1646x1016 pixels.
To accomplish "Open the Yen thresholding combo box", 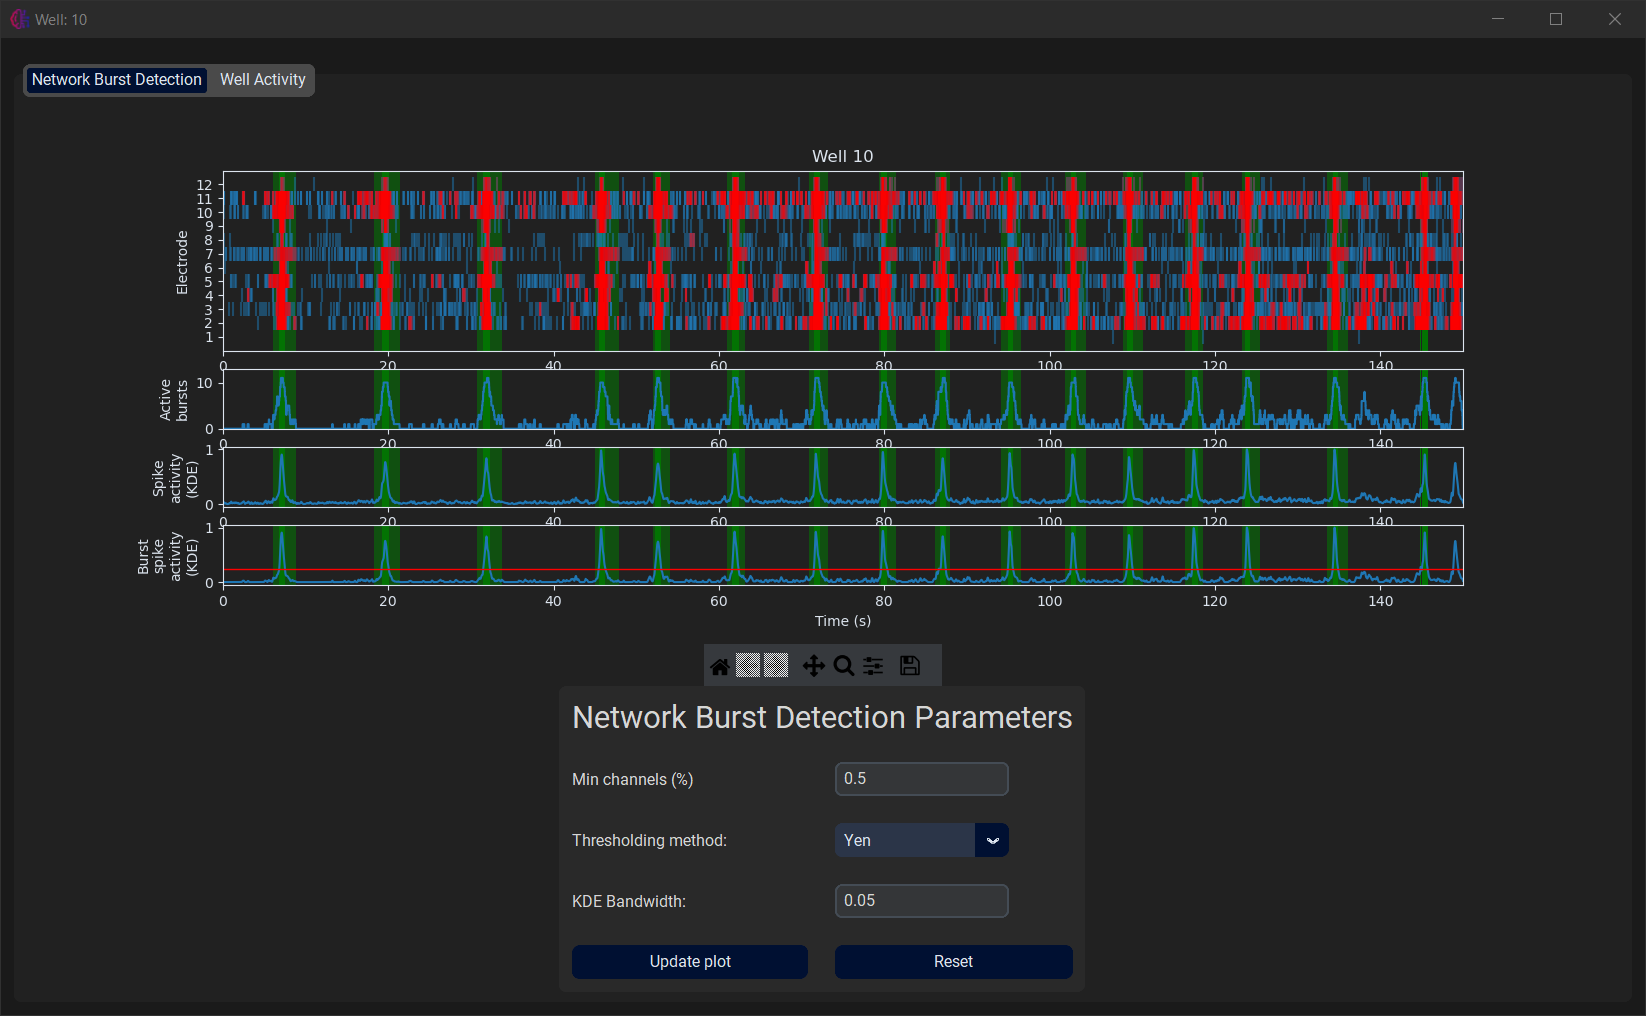I will tap(905, 841).
